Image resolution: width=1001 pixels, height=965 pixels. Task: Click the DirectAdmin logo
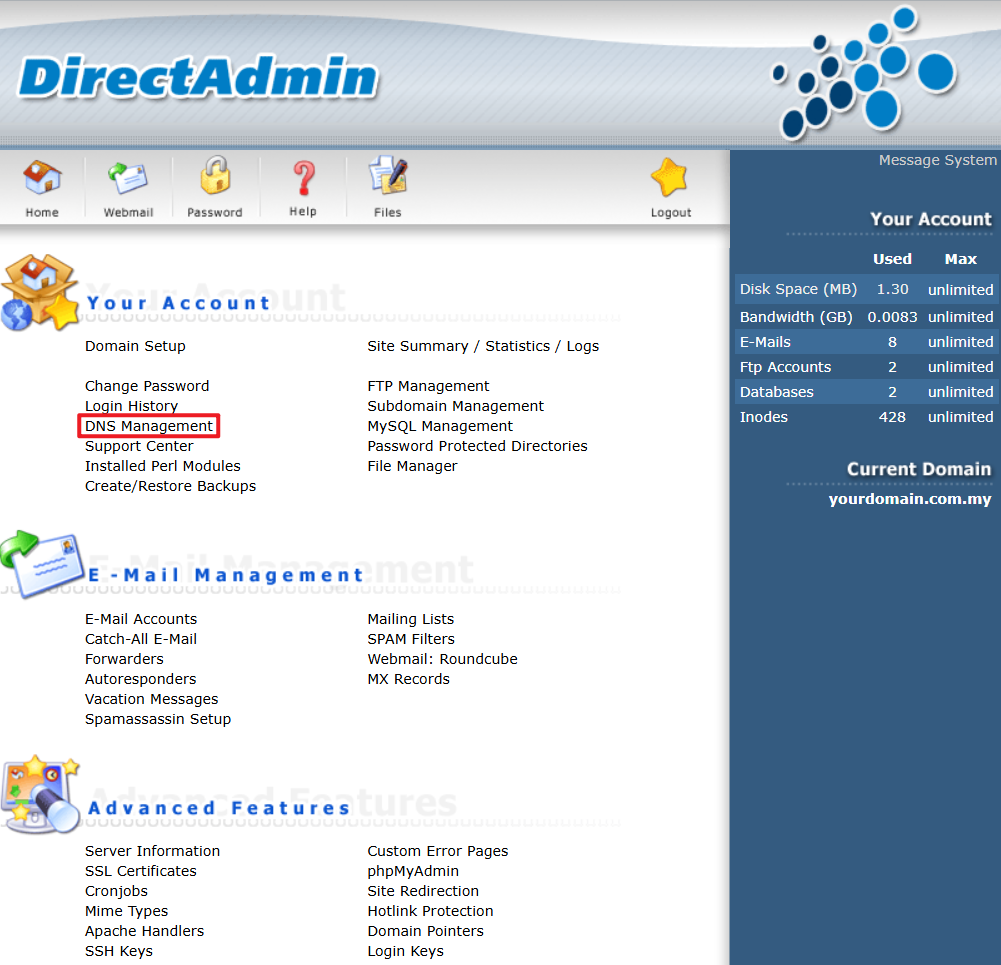(x=199, y=77)
